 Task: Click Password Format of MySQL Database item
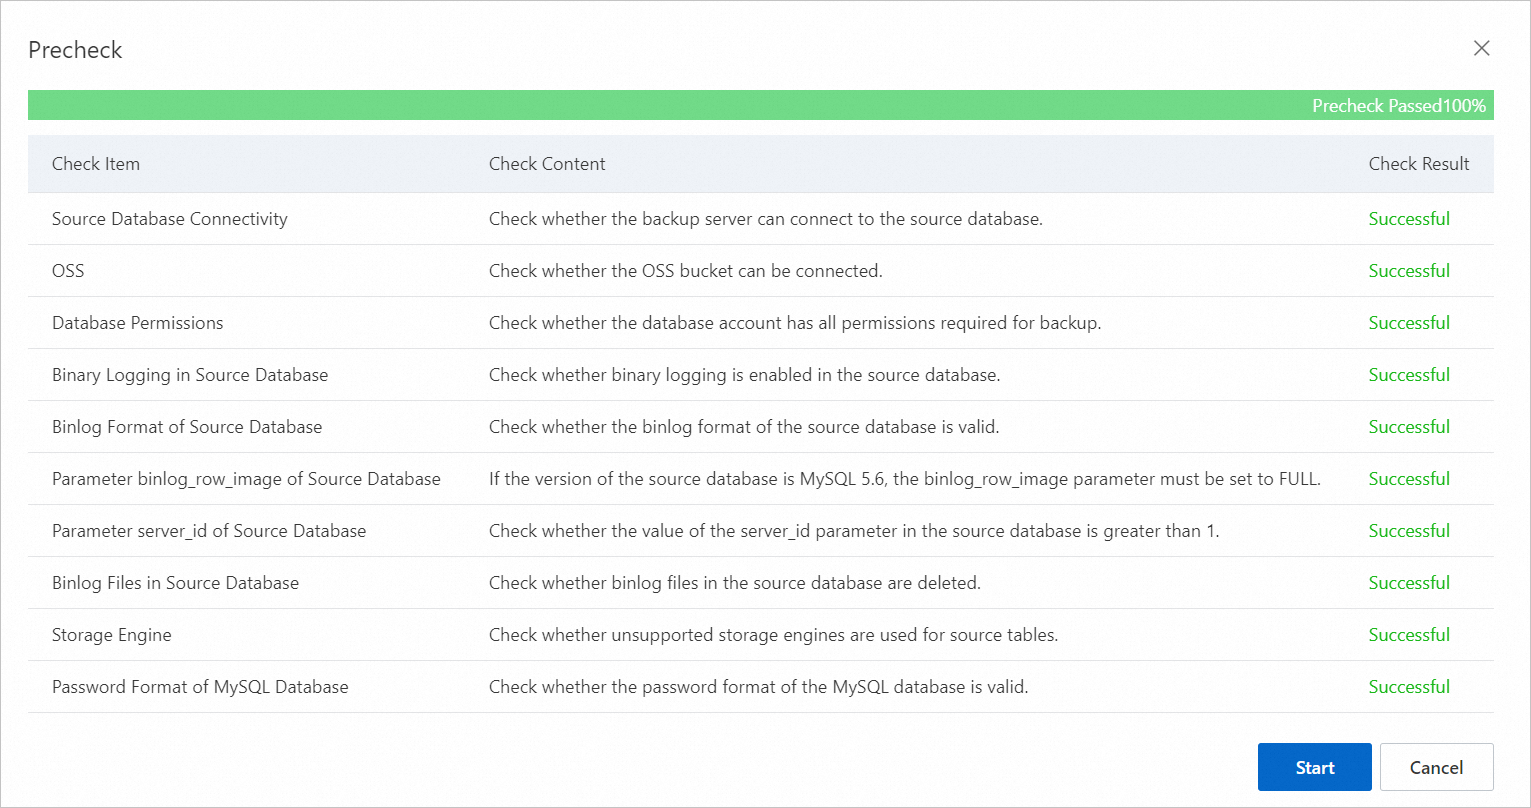[200, 687]
